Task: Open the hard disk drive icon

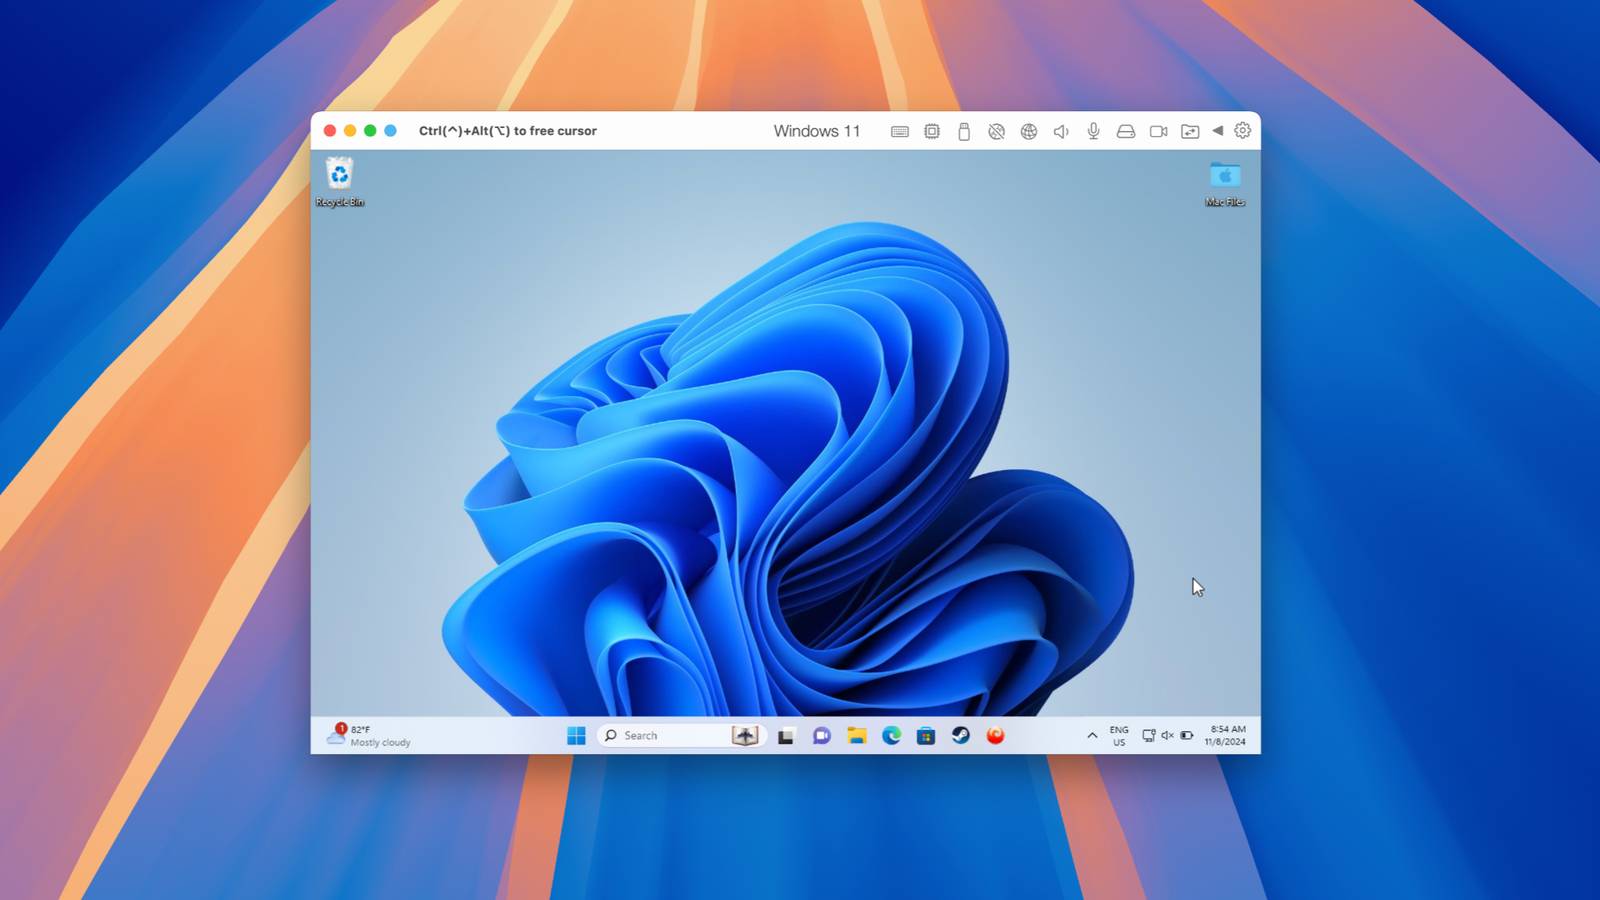Action: 1126,131
